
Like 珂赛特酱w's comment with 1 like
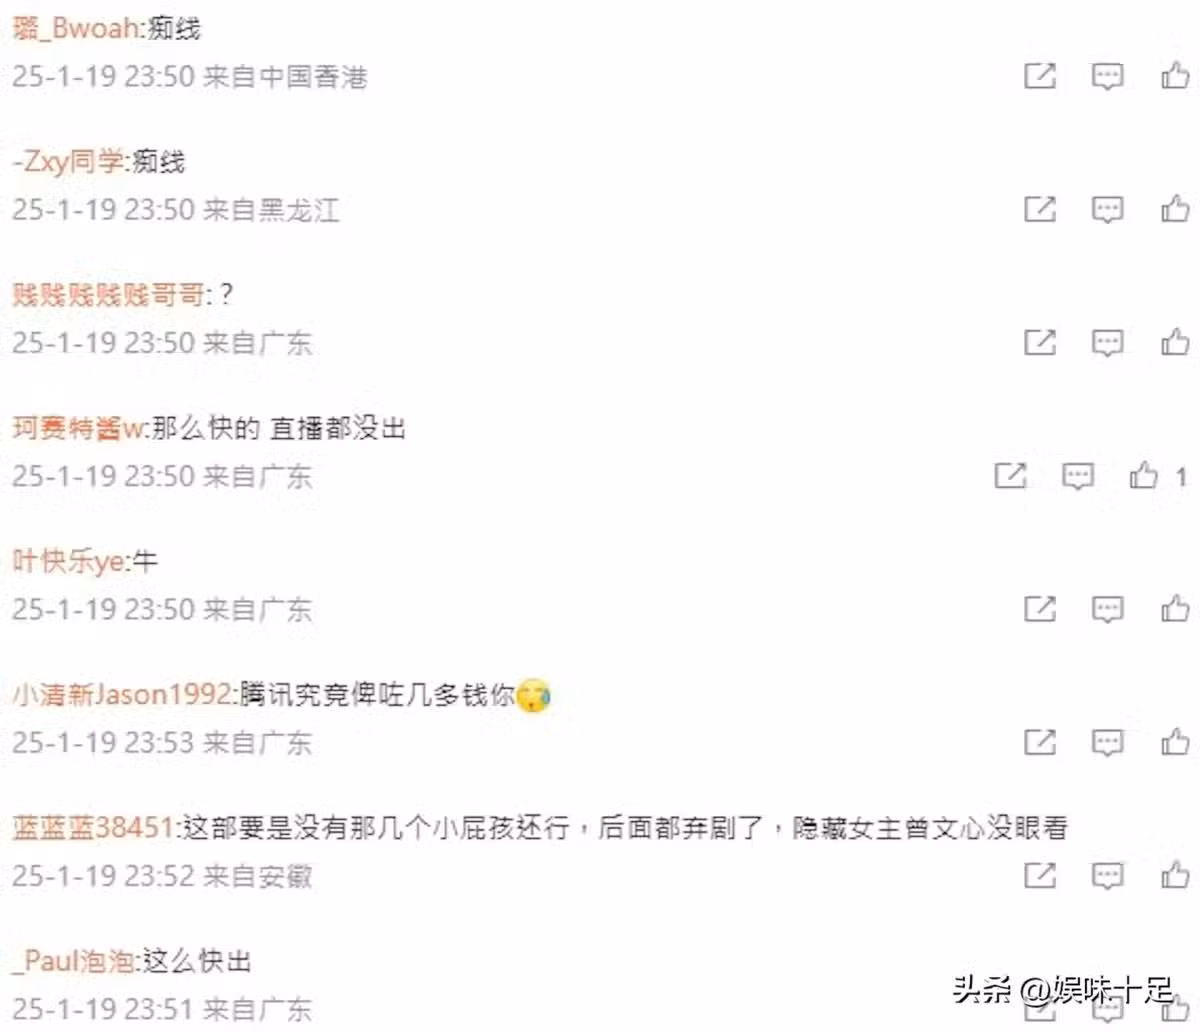click(1144, 475)
